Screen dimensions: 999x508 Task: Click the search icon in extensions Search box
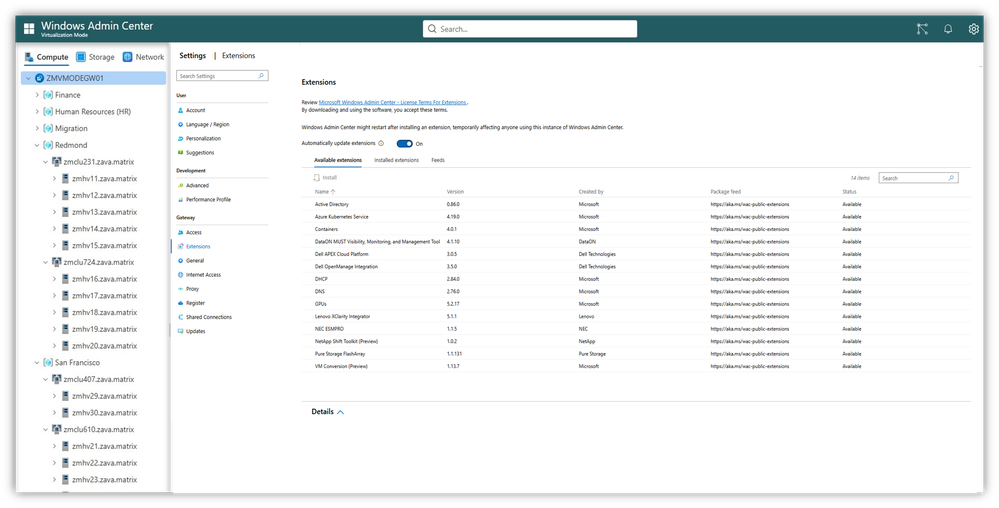click(x=951, y=178)
